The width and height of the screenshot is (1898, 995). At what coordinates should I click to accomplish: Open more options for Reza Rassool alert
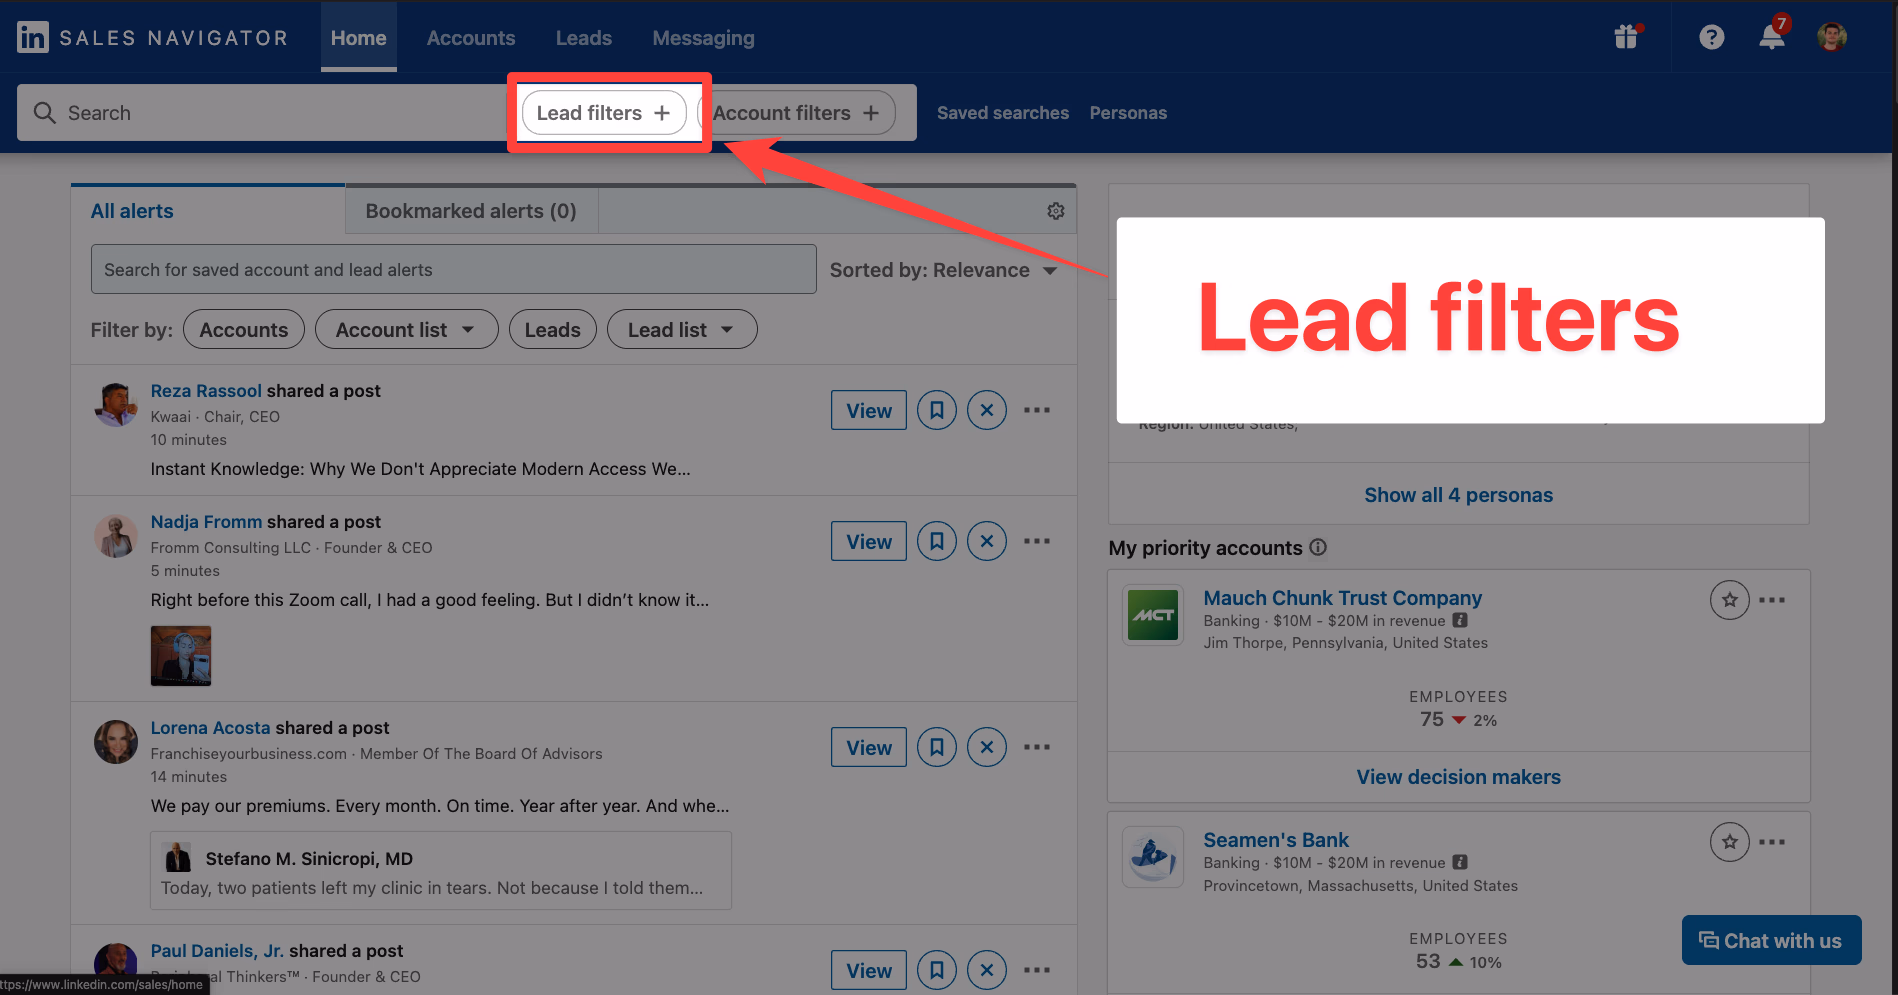pos(1037,410)
